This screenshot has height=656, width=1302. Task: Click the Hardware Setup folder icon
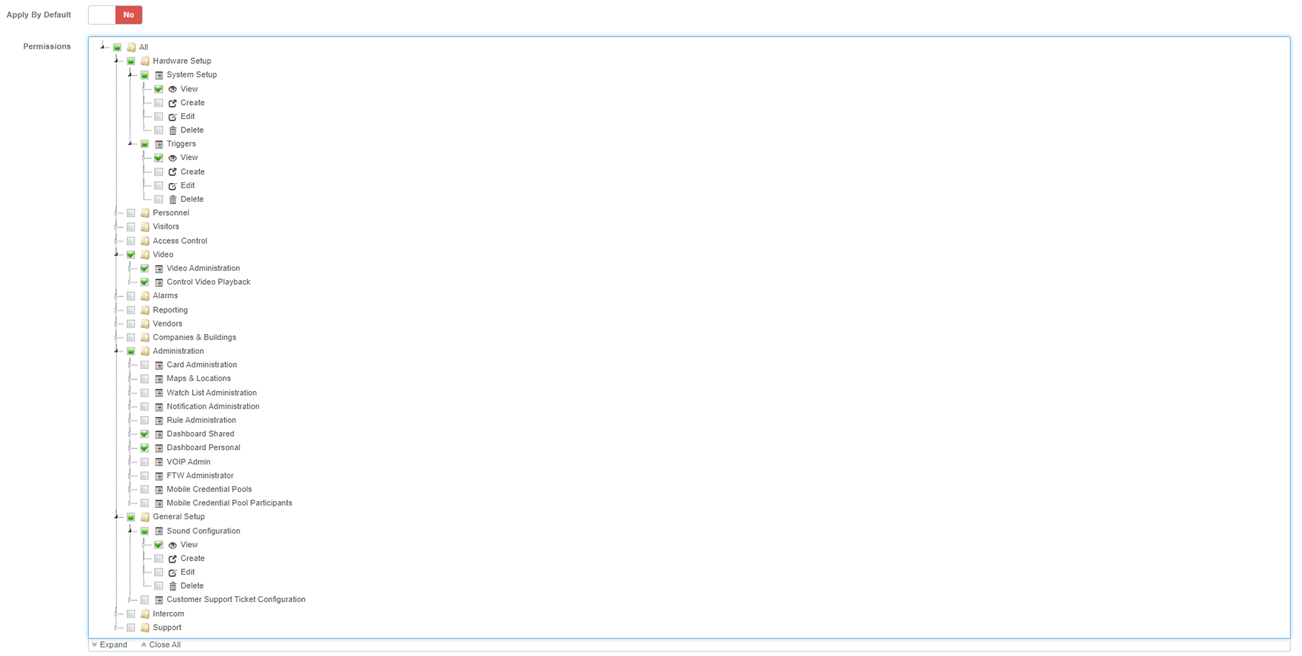pyautogui.click(x=145, y=61)
